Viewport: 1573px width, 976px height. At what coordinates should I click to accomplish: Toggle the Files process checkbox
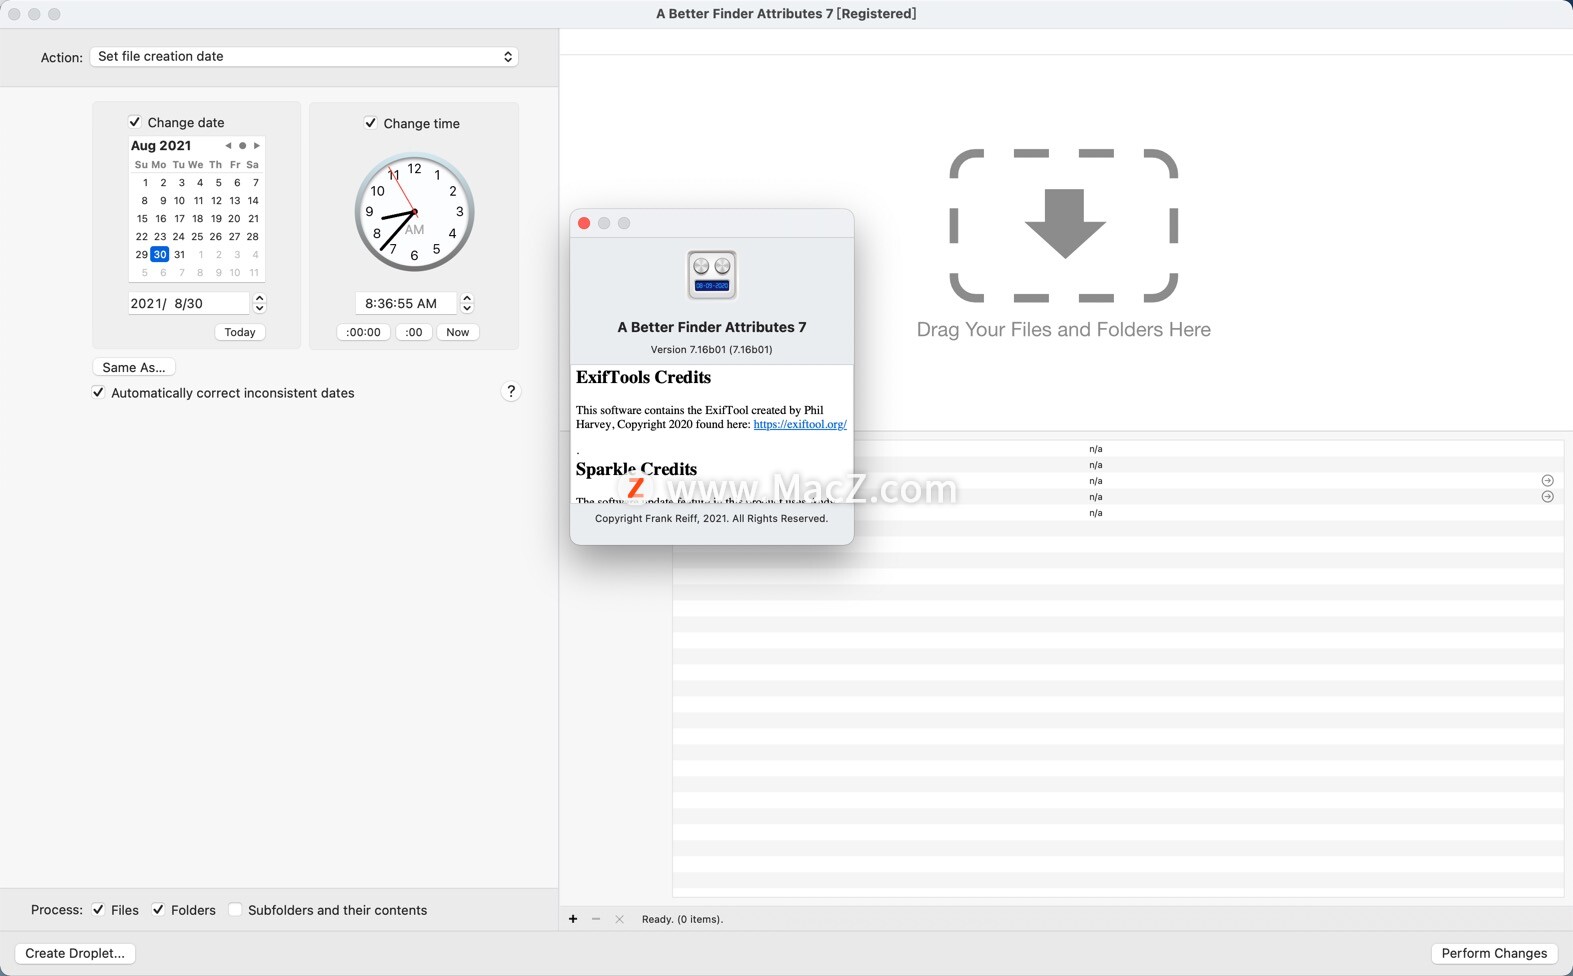(x=98, y=910)
